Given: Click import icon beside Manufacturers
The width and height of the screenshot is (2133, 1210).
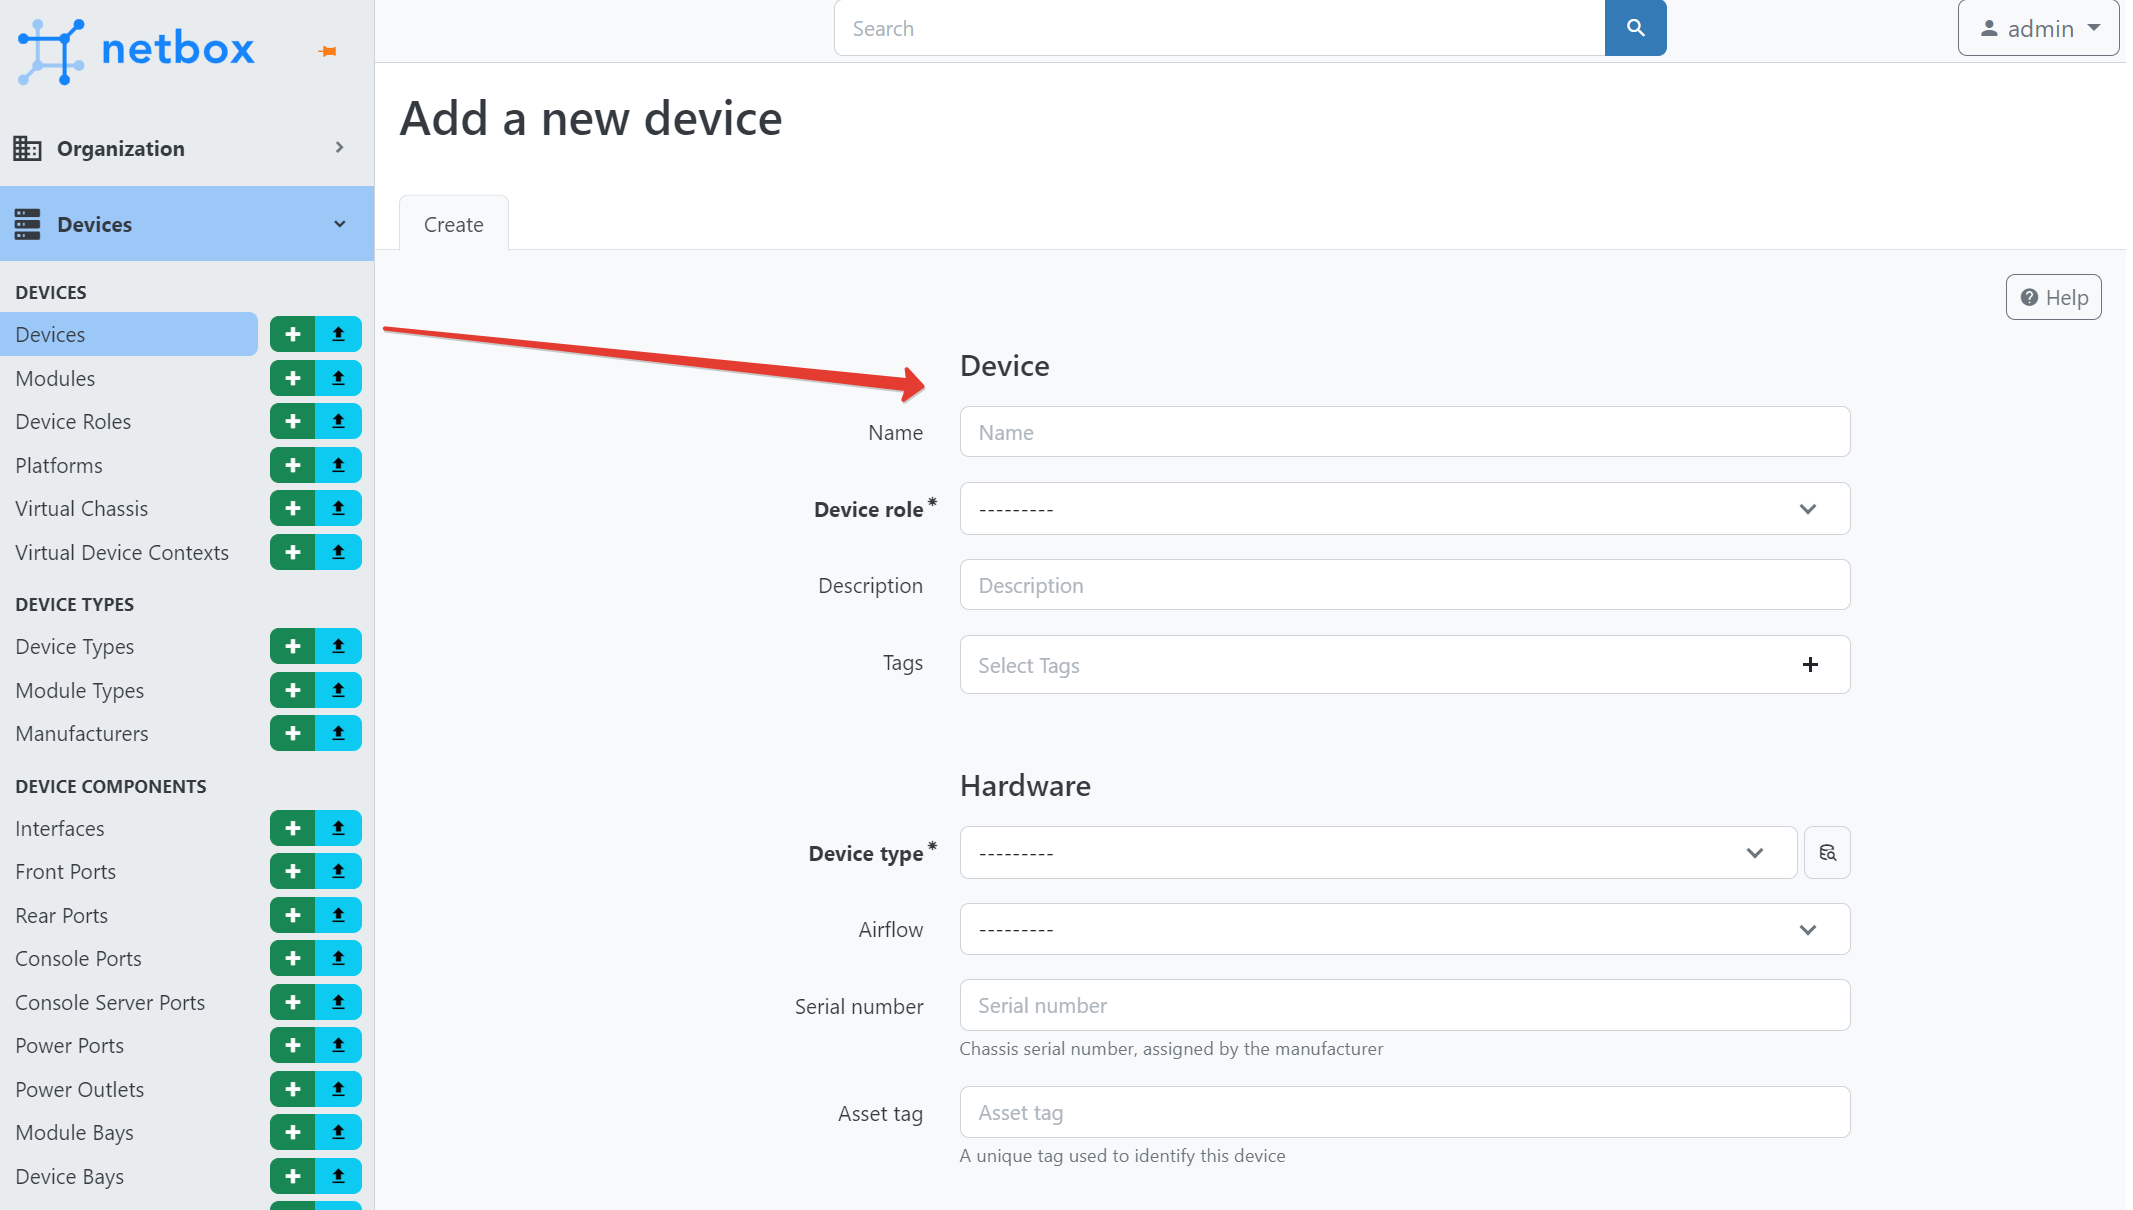Looking at the screenshot, I should coord(339,733).
